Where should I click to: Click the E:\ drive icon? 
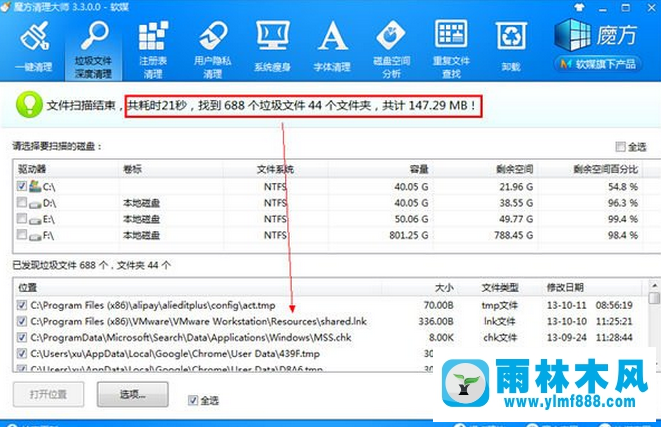(35, 220)
